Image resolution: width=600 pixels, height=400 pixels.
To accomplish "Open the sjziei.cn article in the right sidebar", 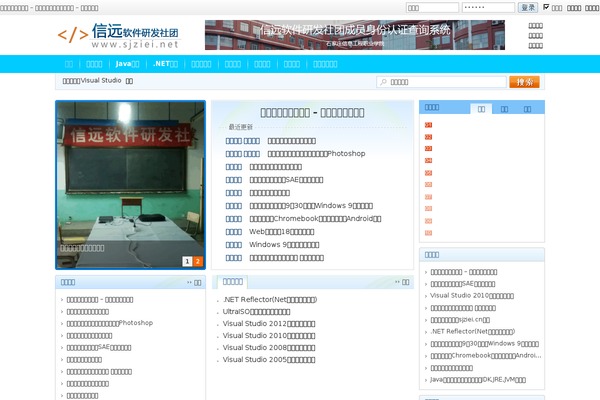I will pos(460,320).
